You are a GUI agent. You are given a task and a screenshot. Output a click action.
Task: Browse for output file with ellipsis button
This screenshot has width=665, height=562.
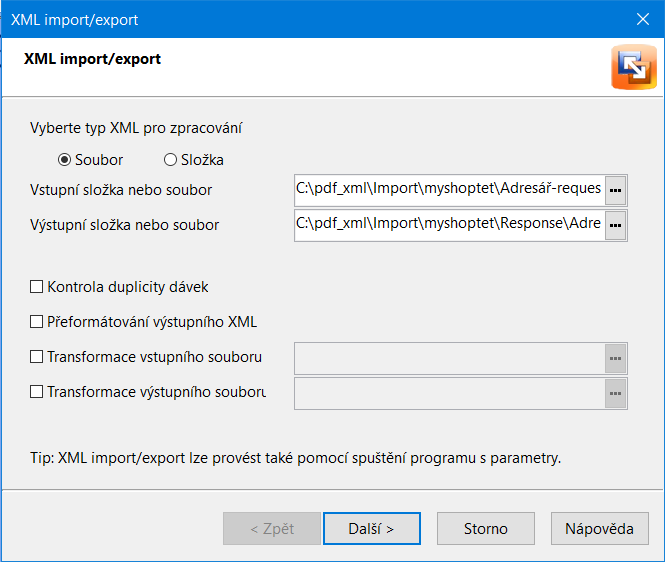(615, 225)
